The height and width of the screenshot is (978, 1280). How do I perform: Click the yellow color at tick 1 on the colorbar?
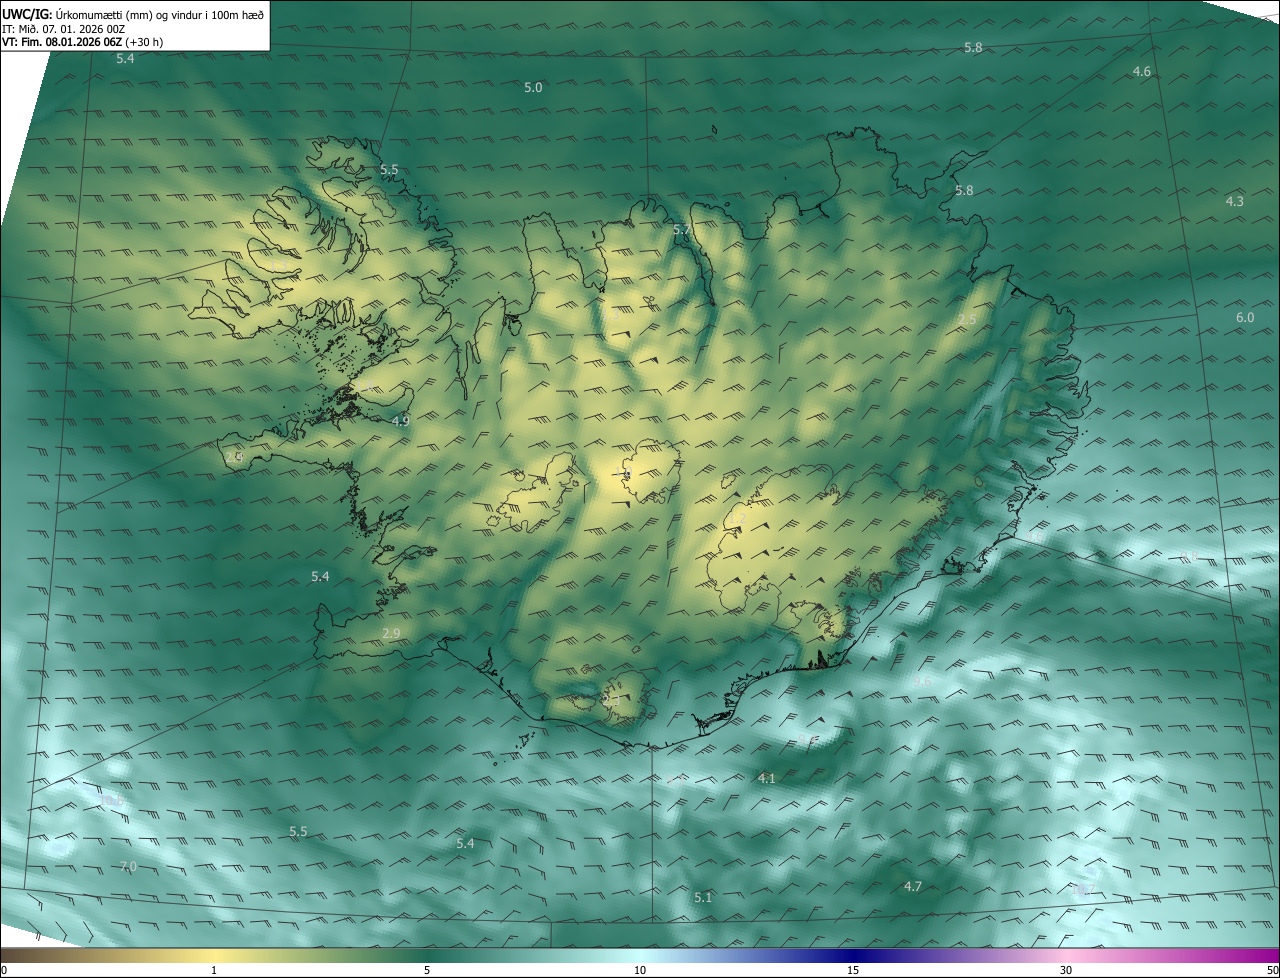click(x=214, y=955)
